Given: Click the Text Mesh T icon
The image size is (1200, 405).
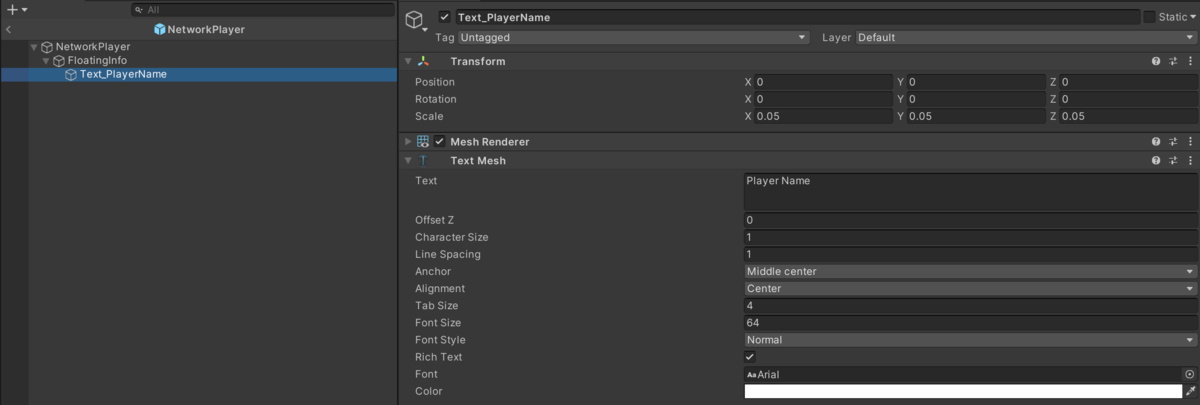Looking at the screenshot, I should (x=423, y=160).
